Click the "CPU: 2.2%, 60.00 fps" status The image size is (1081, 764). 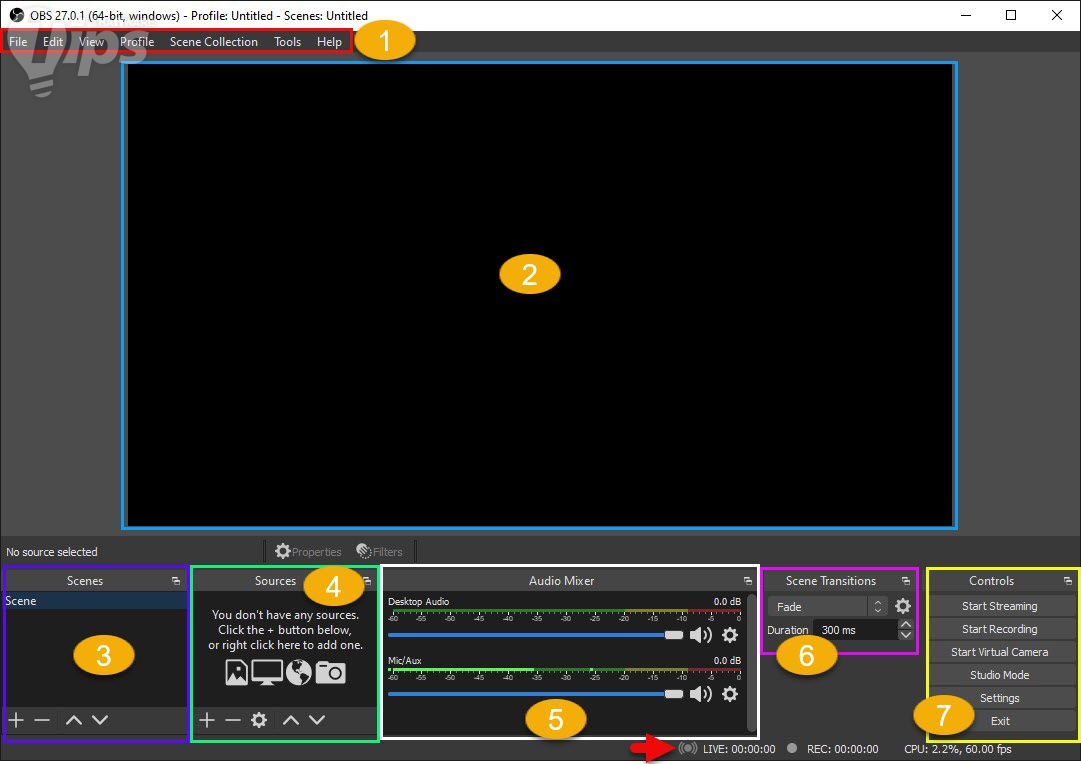click(958, 749)
